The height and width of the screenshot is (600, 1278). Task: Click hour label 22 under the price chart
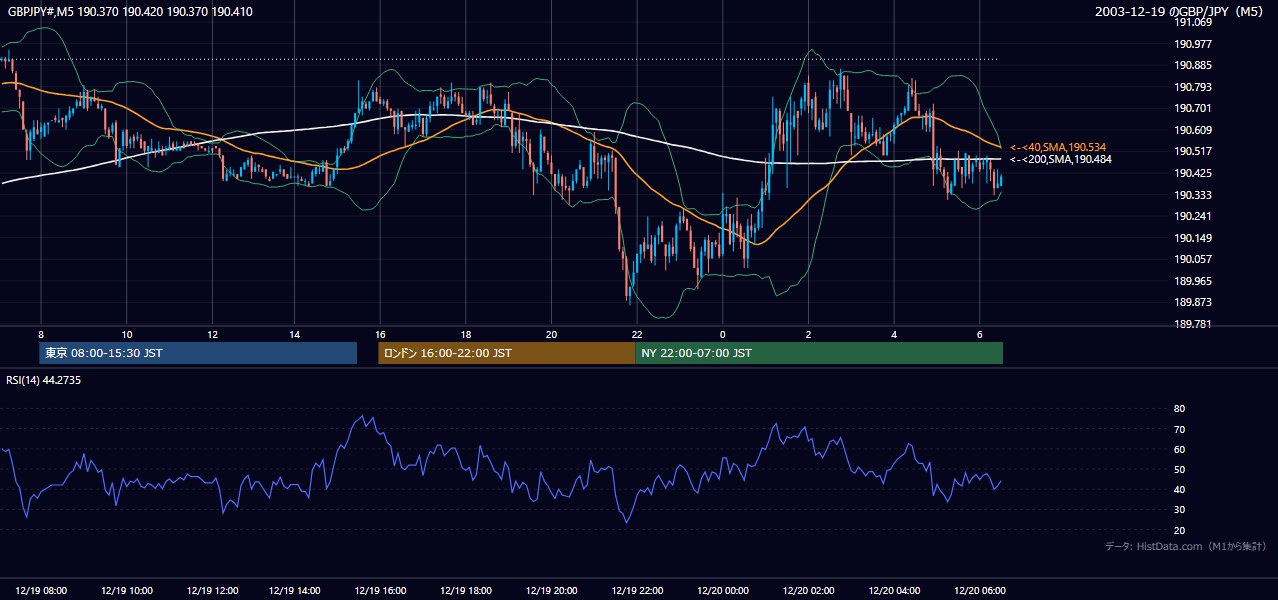(x=637, y=333)
